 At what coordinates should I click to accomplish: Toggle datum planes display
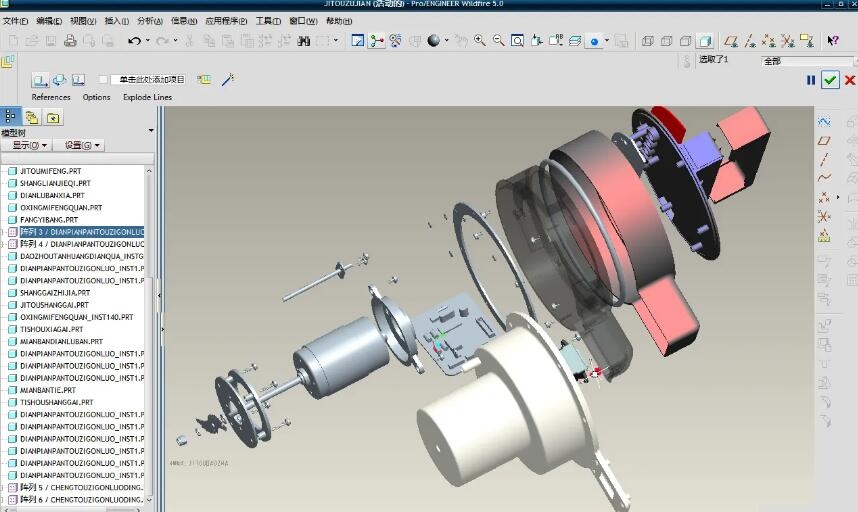coord(731,40)
